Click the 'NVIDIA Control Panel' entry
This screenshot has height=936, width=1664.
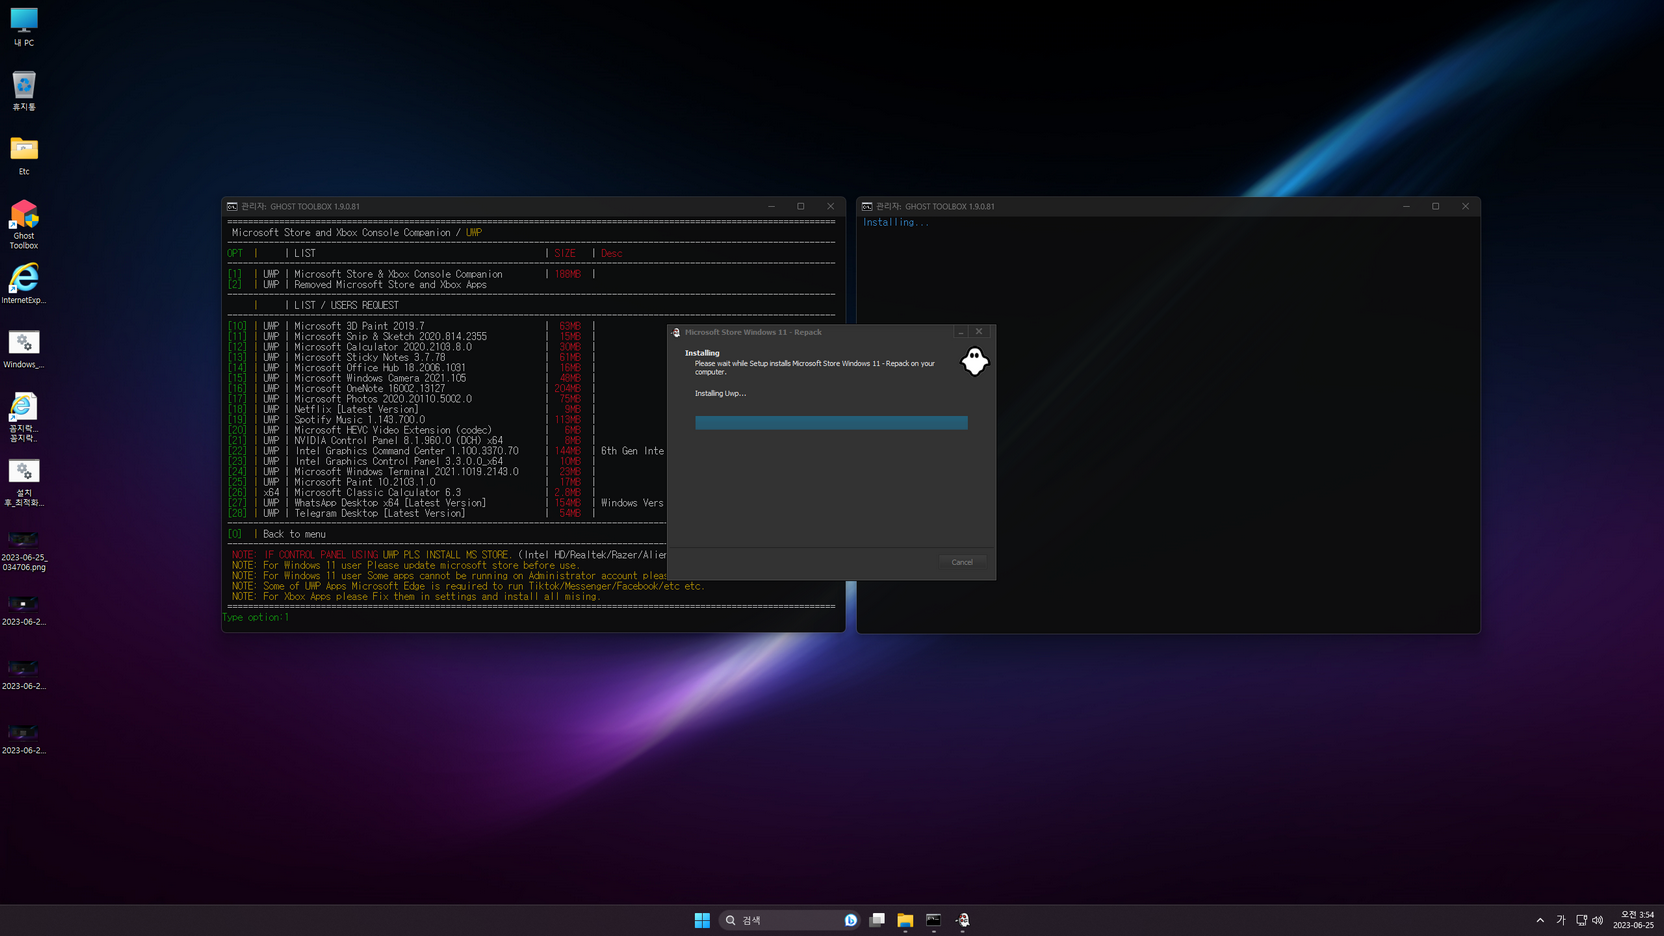[x=398, y=440]
